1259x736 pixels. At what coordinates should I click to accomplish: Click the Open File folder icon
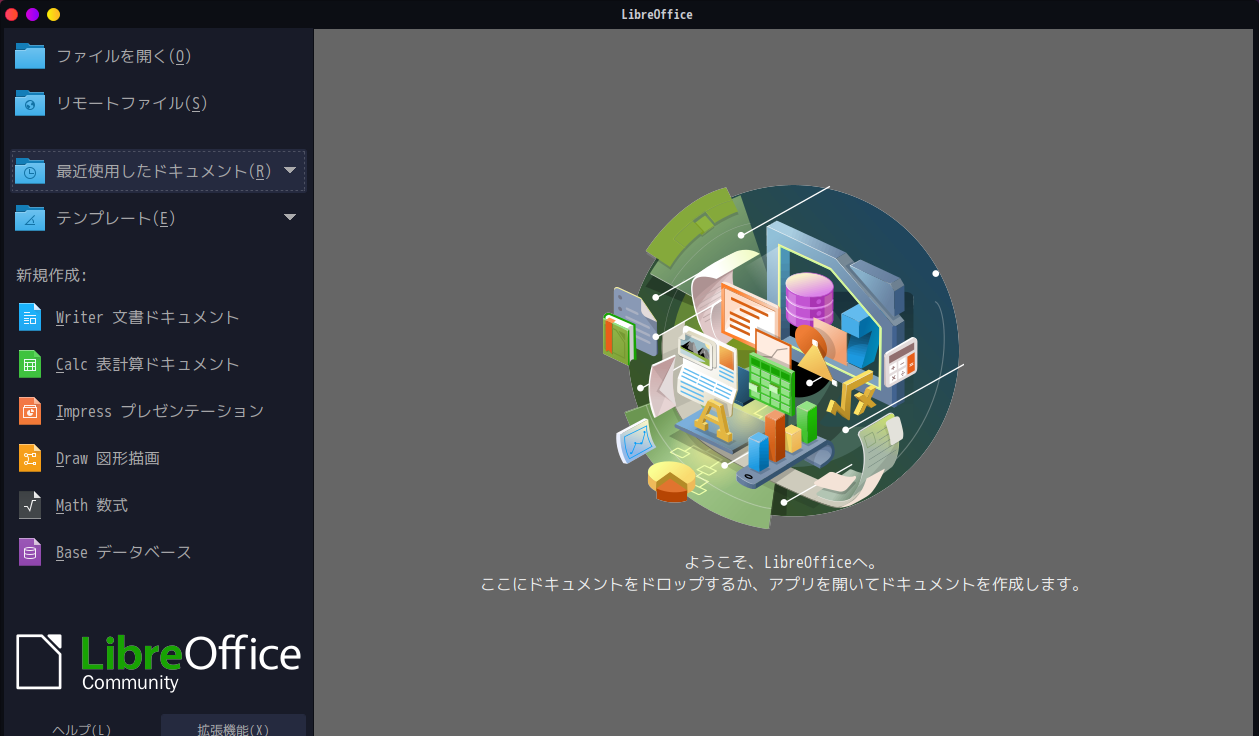click(30, 56)
